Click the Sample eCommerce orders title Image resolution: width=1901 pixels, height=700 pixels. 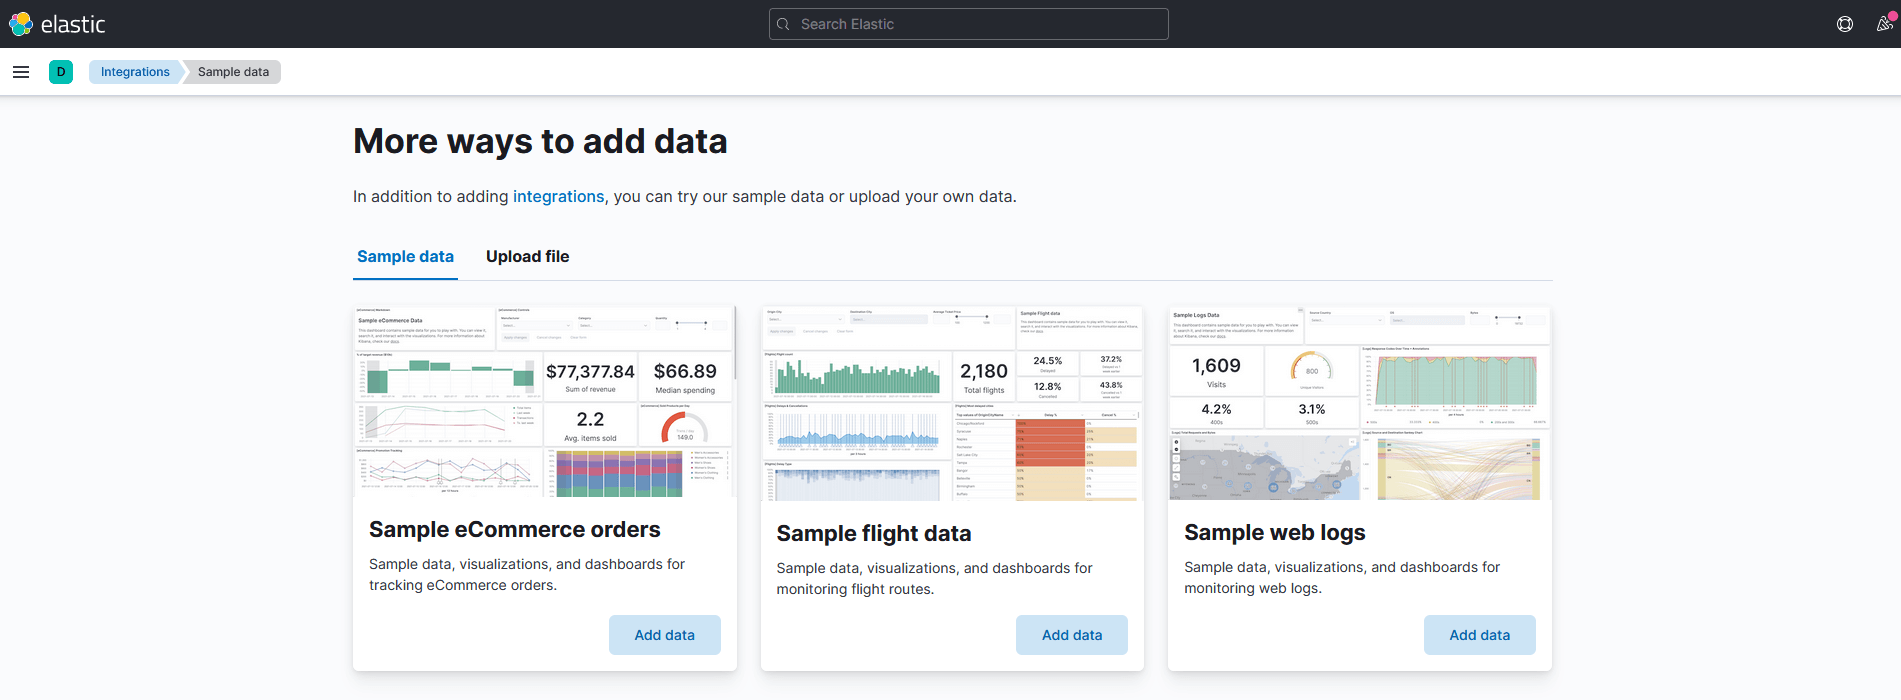[x=515, y=530]
